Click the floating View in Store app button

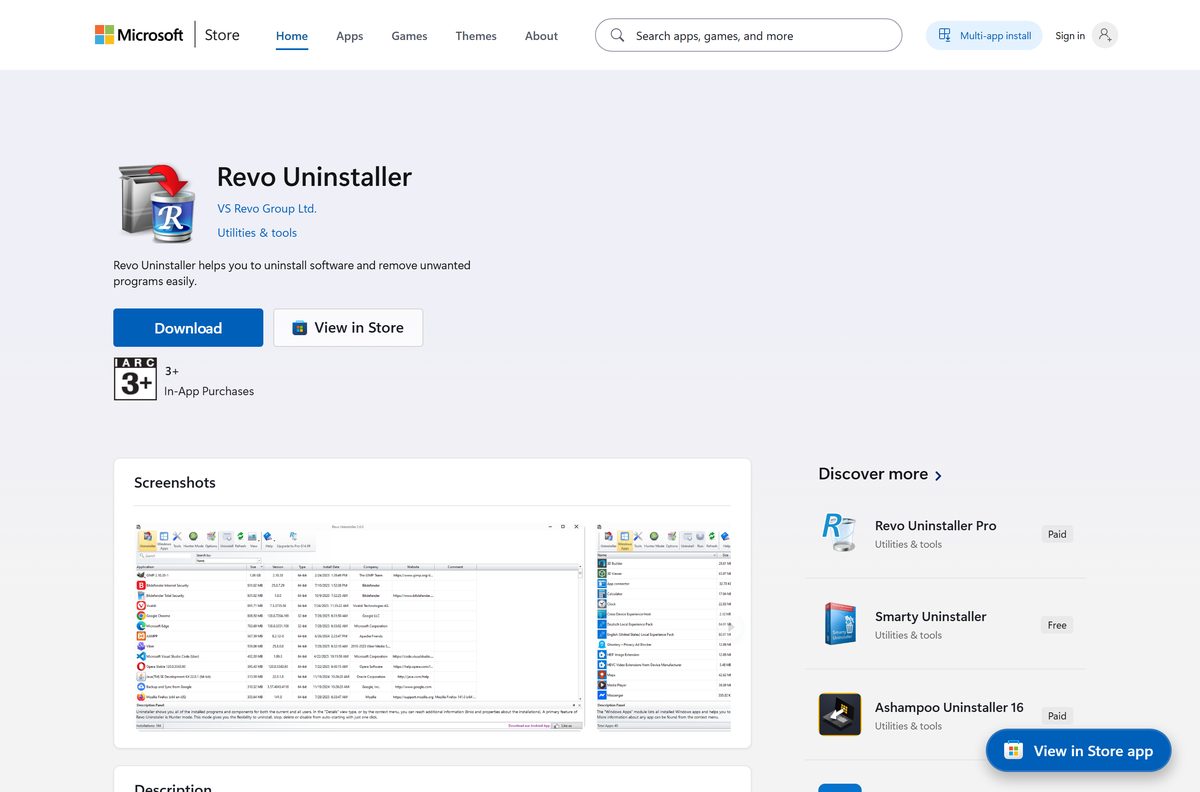pos(1078,751)
